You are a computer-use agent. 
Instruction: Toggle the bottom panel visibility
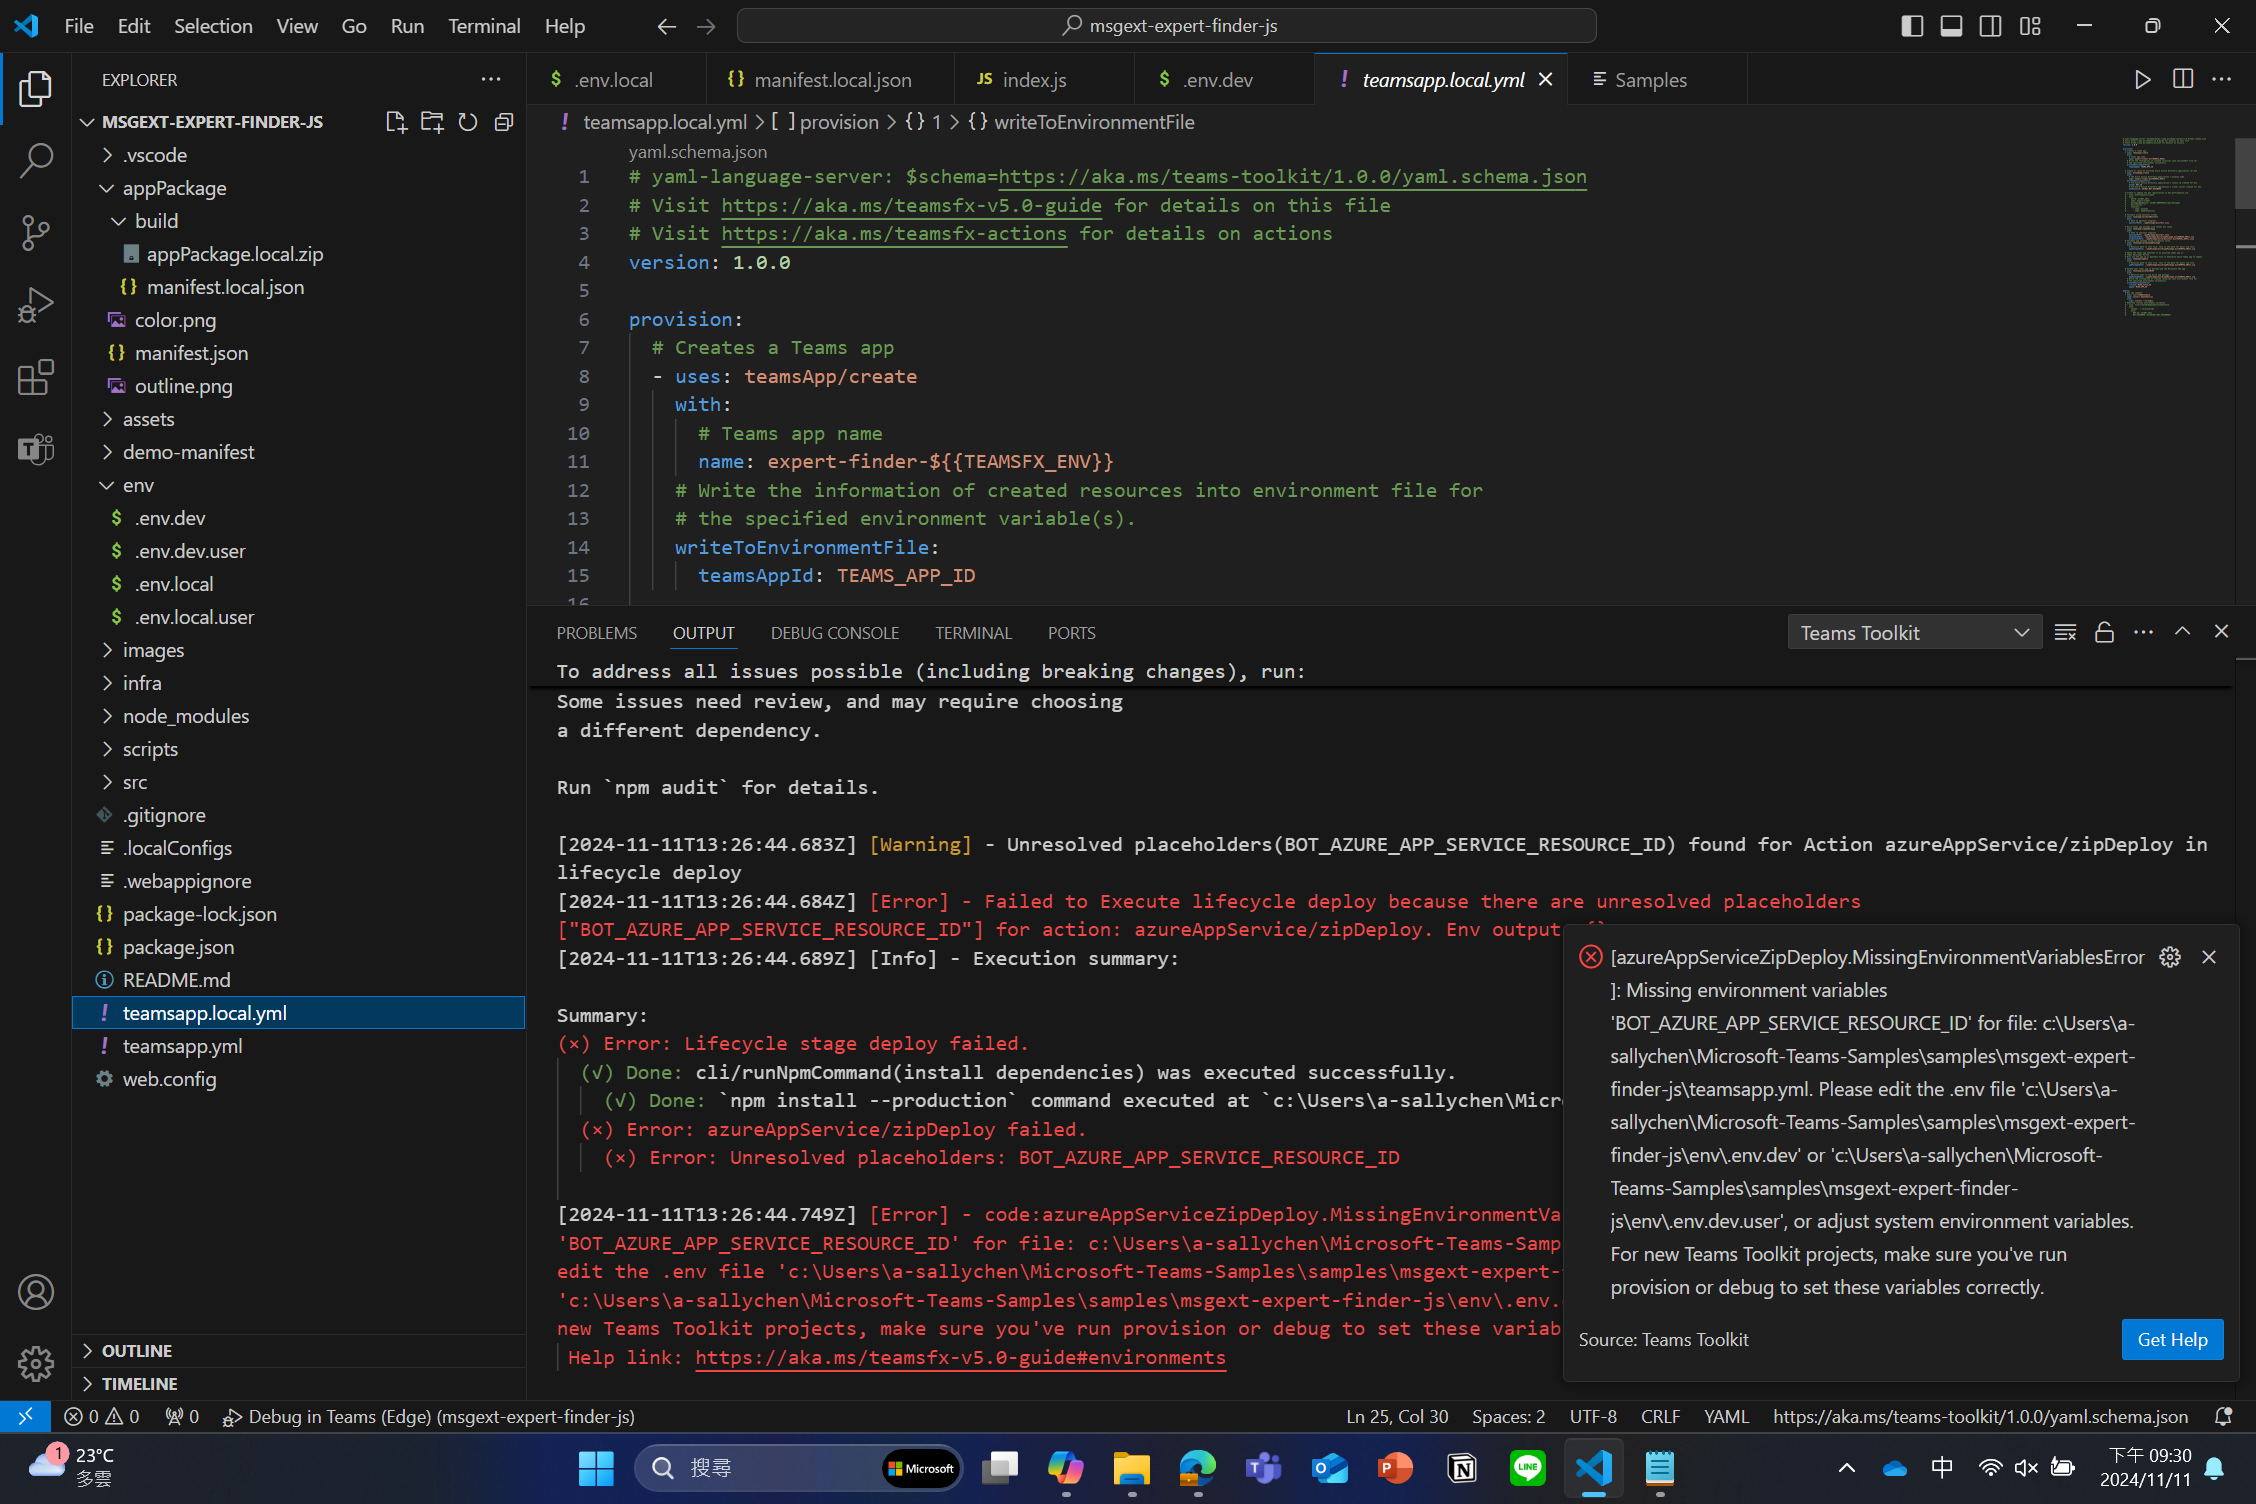(x=1950, y=26)
